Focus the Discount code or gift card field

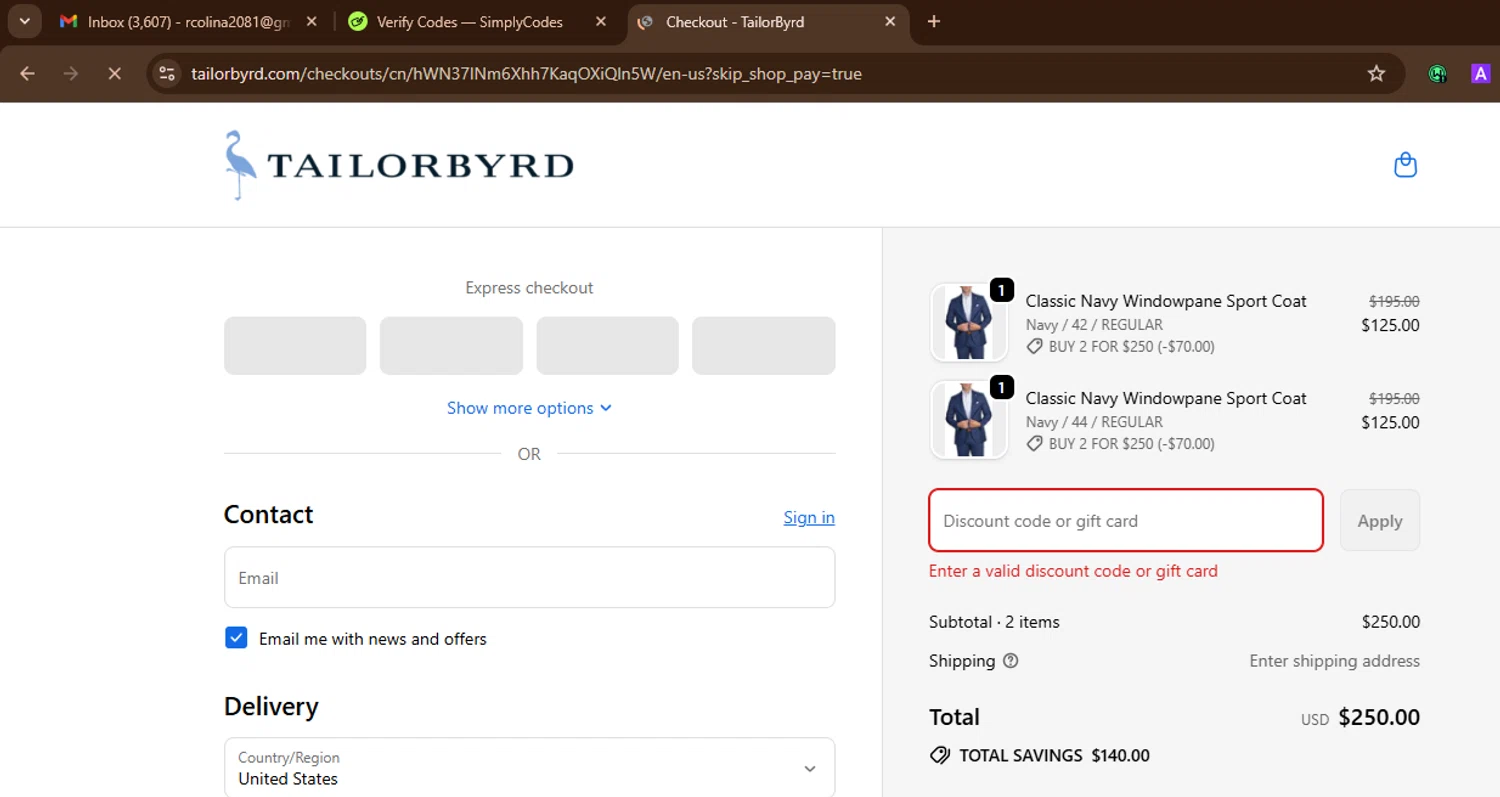(x=1126, y=520)
